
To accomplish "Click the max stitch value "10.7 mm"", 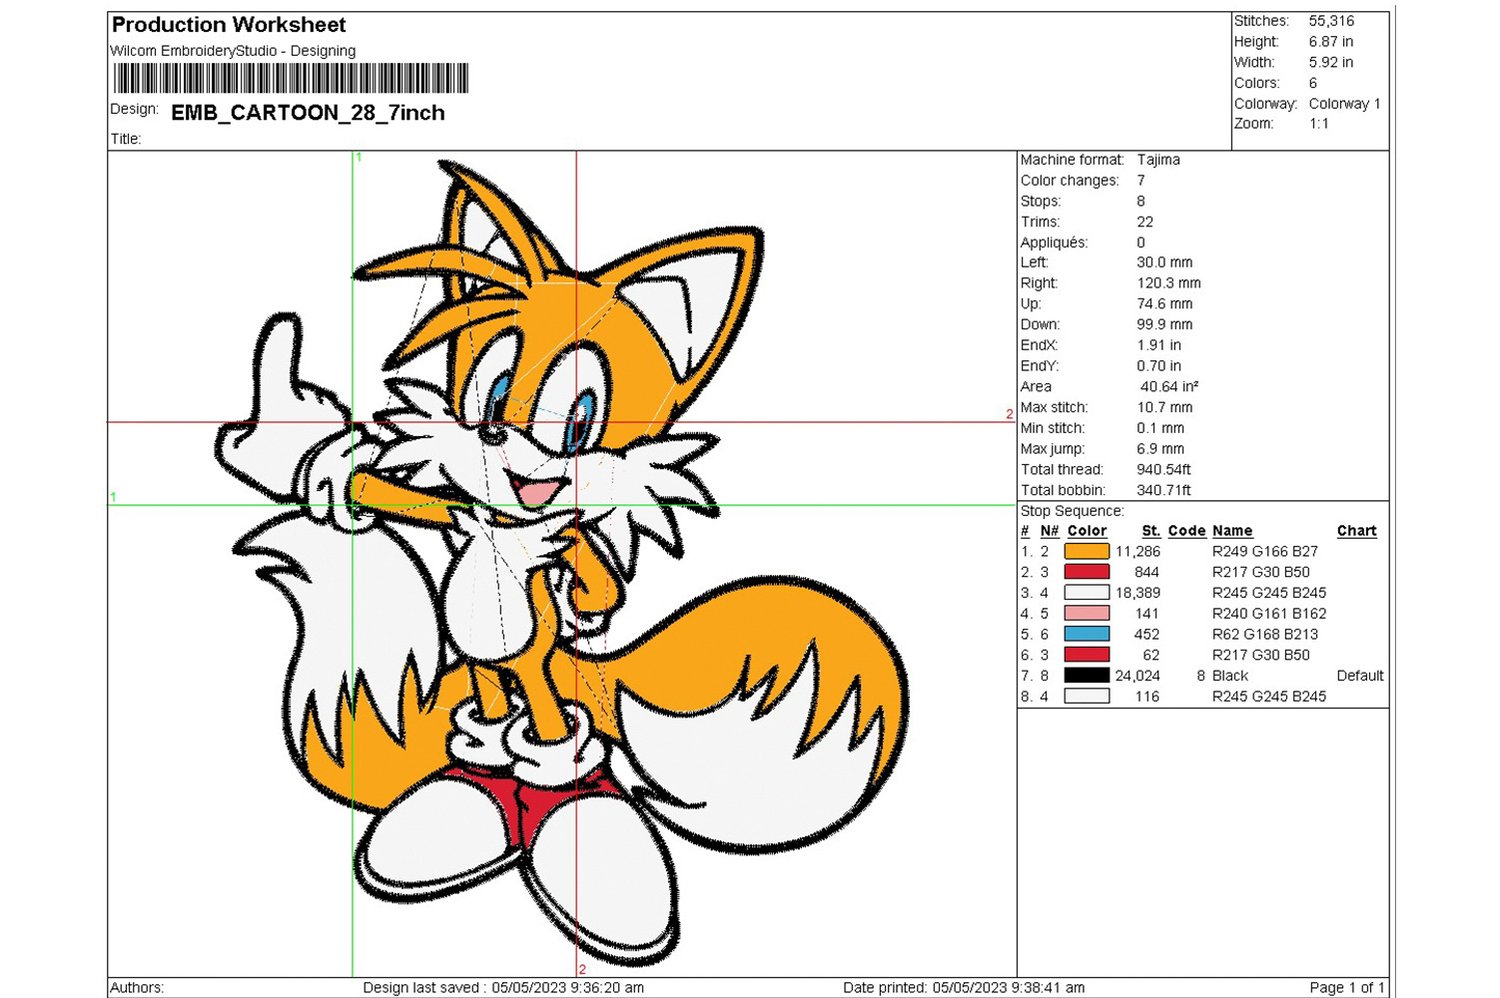I will coord(1165,408).
